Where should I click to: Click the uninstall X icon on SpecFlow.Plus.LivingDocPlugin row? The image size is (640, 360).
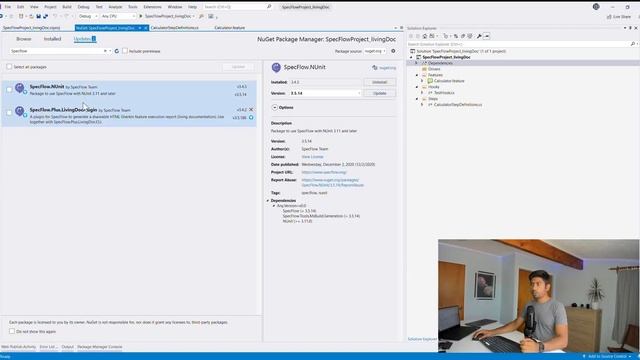(251, 109)
